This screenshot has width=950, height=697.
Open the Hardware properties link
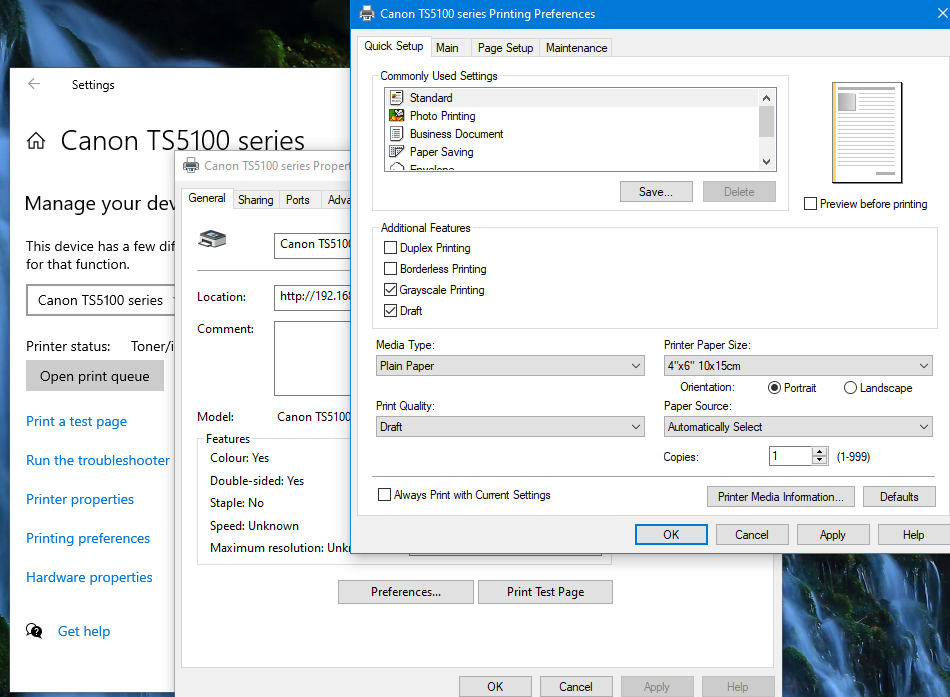(x=89, y=577)
